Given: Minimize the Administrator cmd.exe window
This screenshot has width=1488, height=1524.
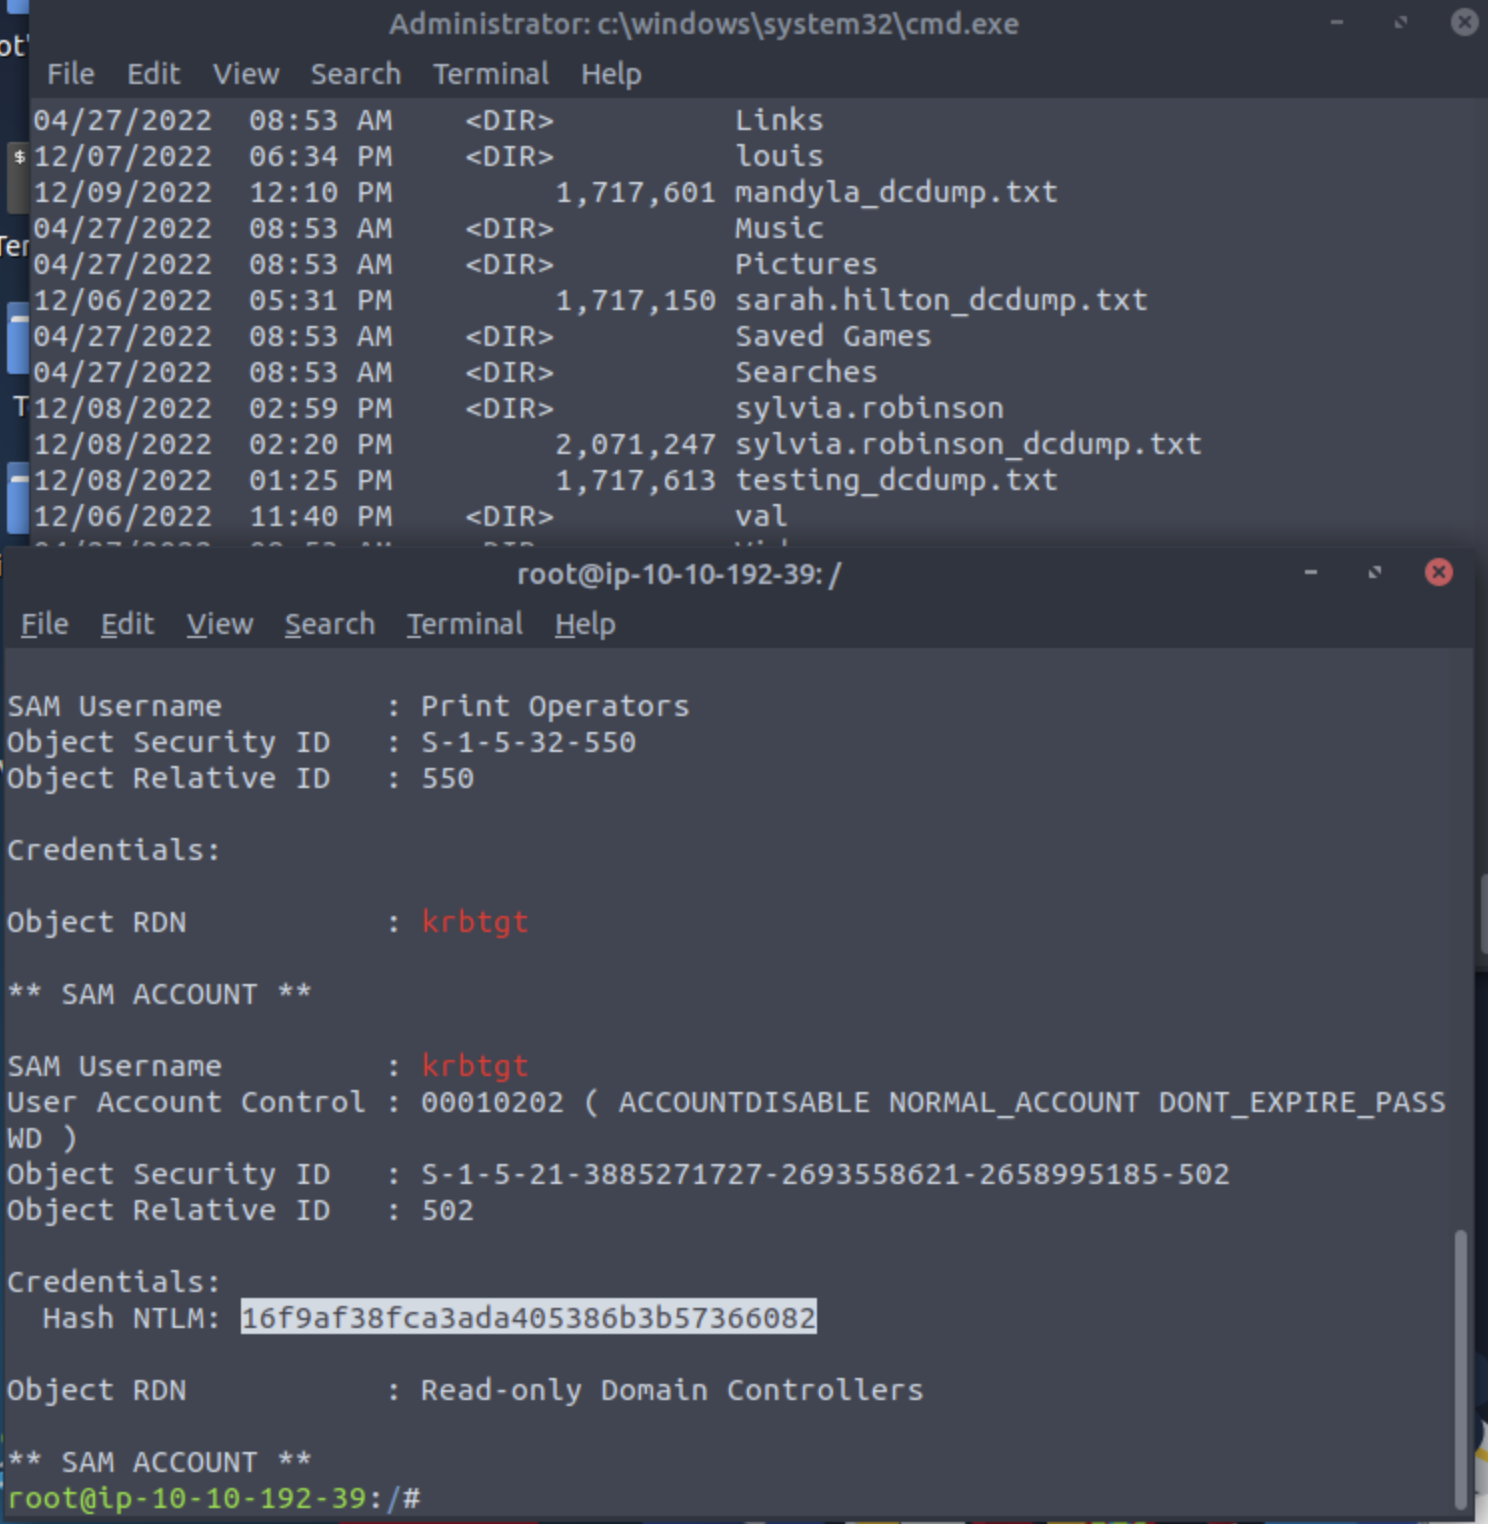Looking at the screenshot, I should pos(1336,22).
